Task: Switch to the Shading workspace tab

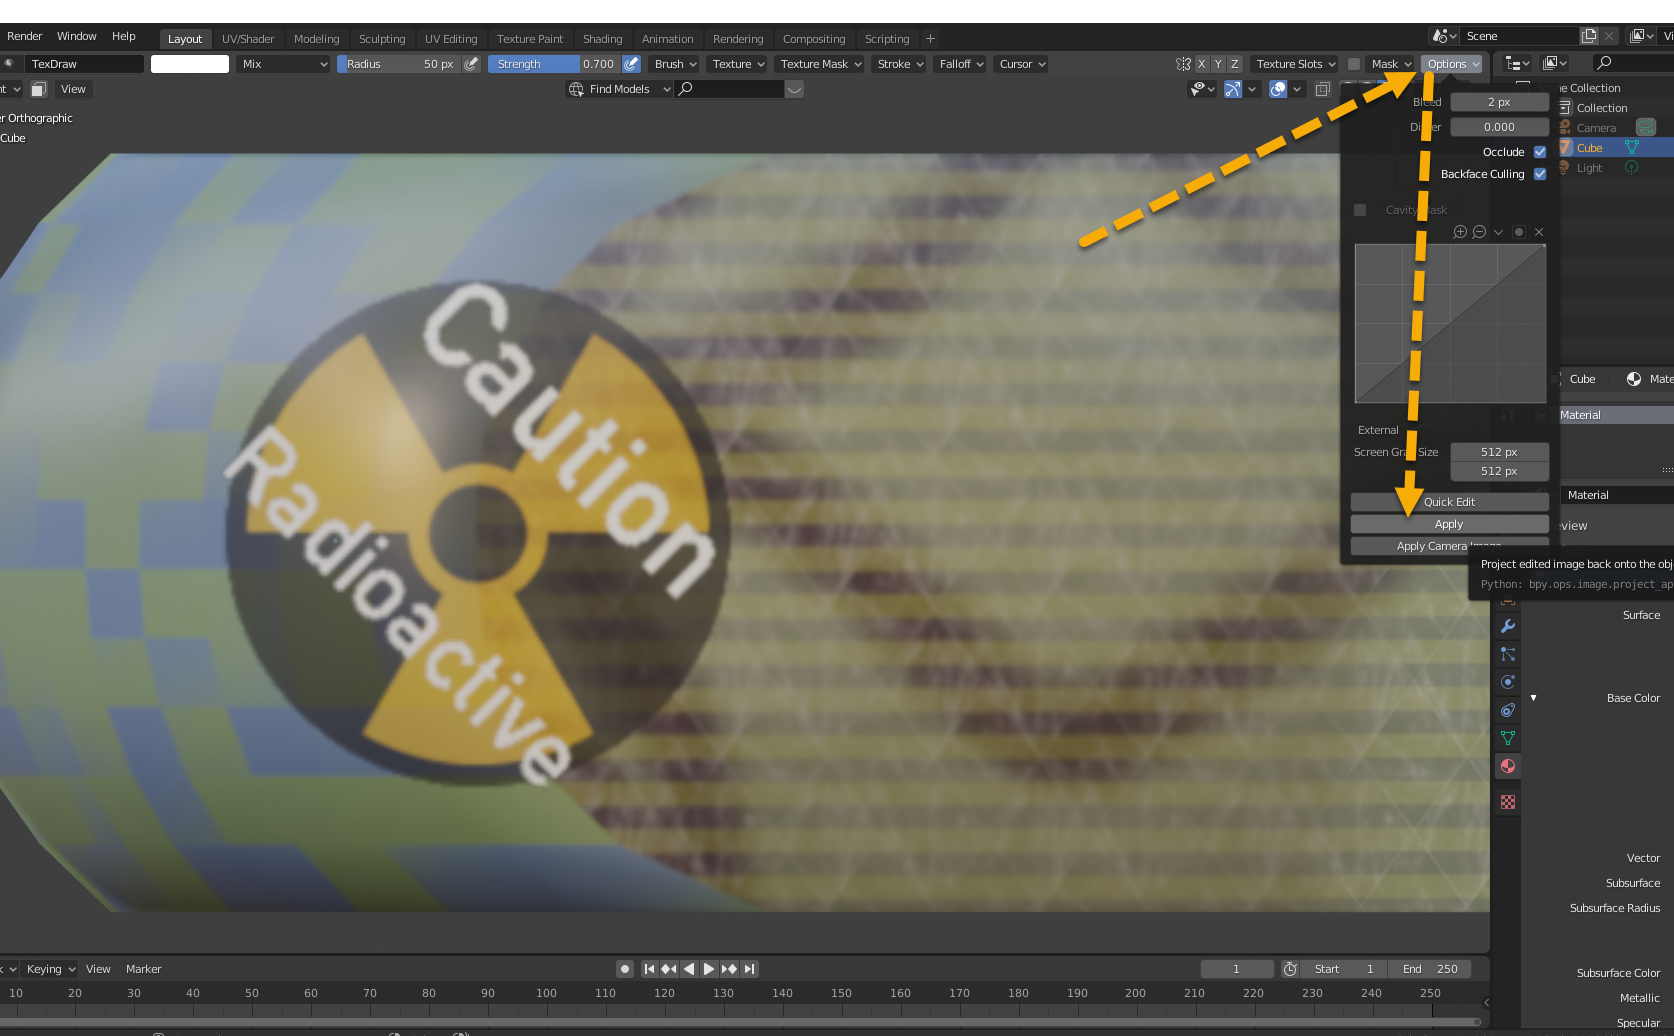Action: click(603, 39)
